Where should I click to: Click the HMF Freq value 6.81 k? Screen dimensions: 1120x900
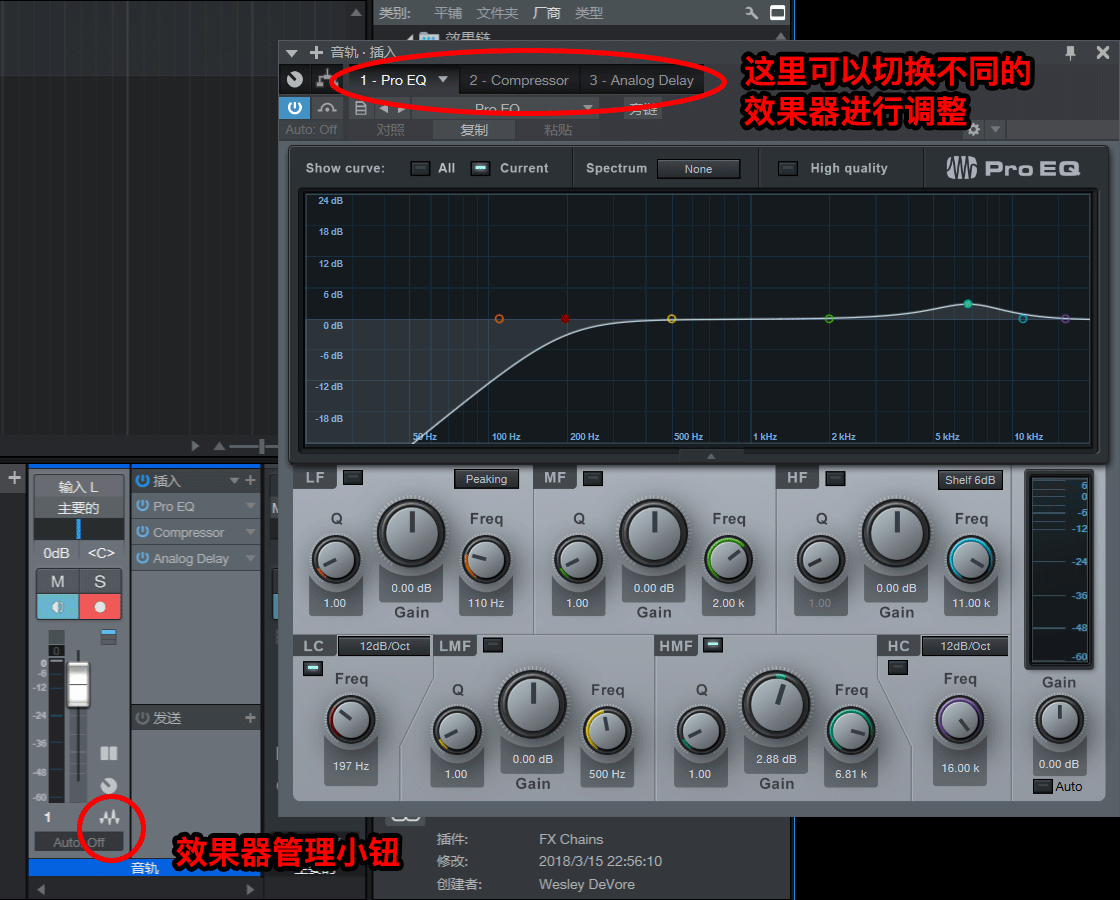click(x=851, y=774)
